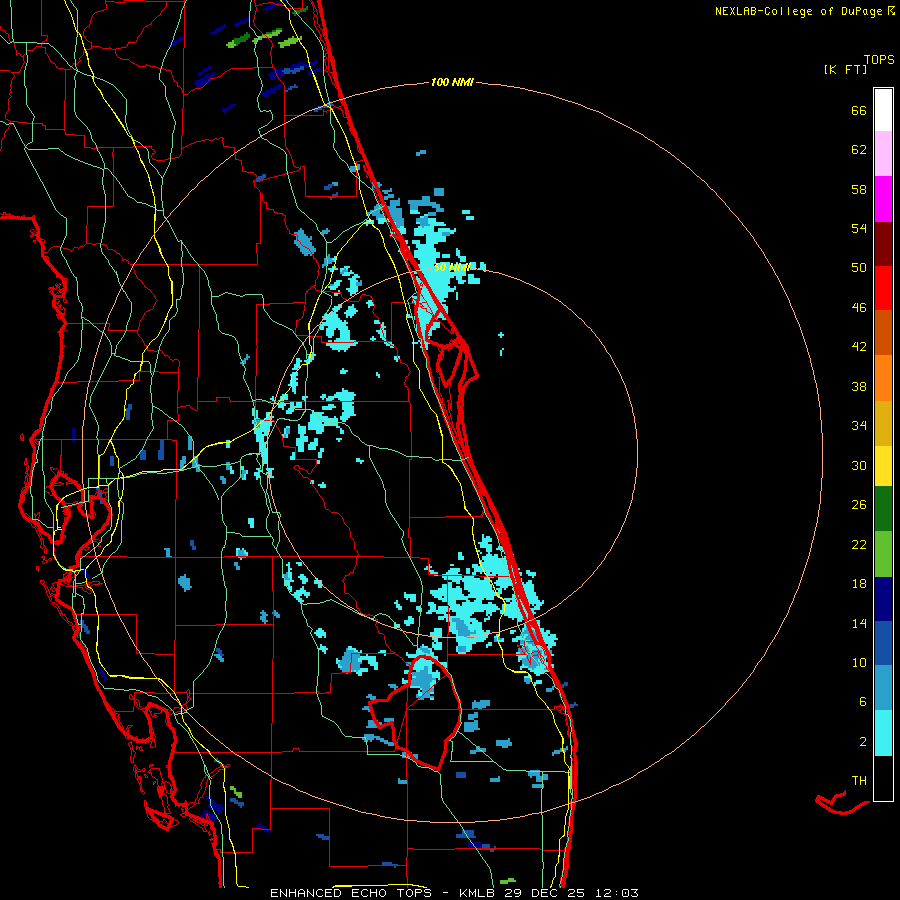Image resolution: width=900 pixels, height=900 pixels.
Task: Click the light pink legend swatch
Action: coord(883,153)
